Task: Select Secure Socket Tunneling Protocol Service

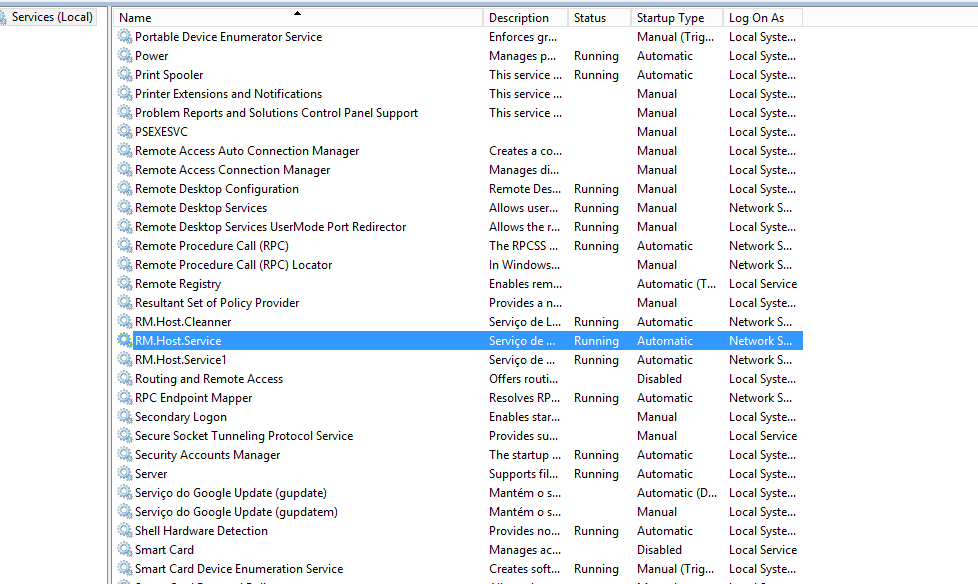Action: (244, 436)
